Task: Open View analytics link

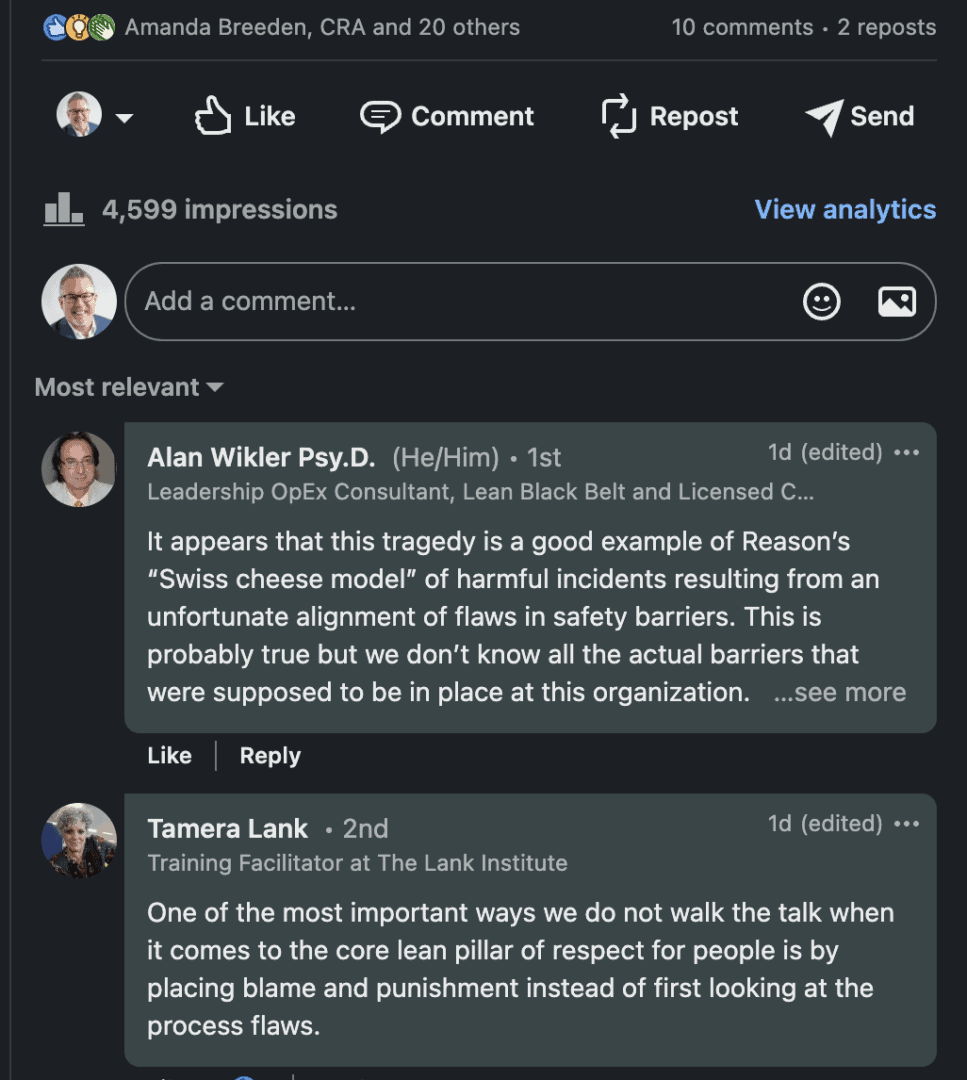Action: point(845,209)
